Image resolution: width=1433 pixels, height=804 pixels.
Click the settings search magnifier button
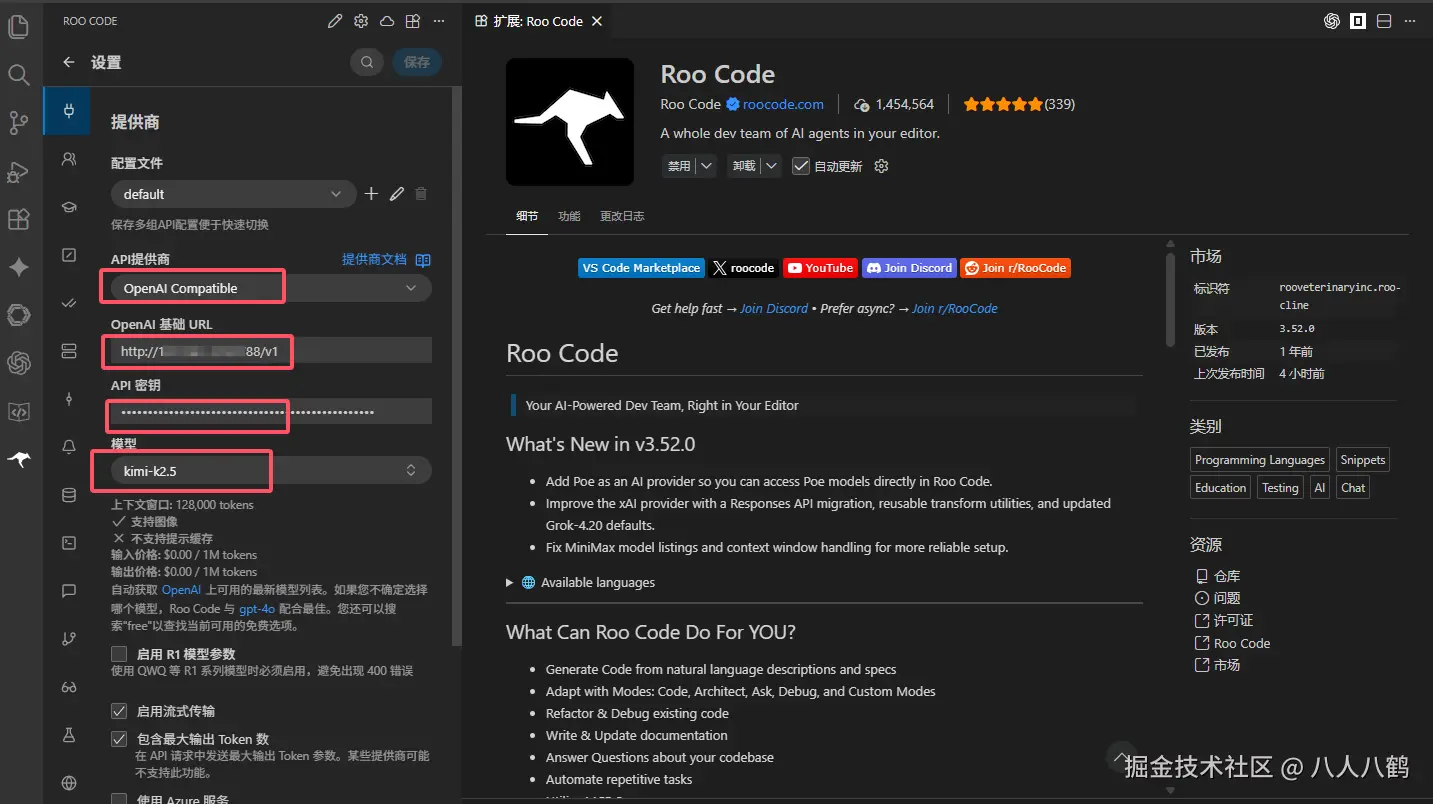point(367,62)
